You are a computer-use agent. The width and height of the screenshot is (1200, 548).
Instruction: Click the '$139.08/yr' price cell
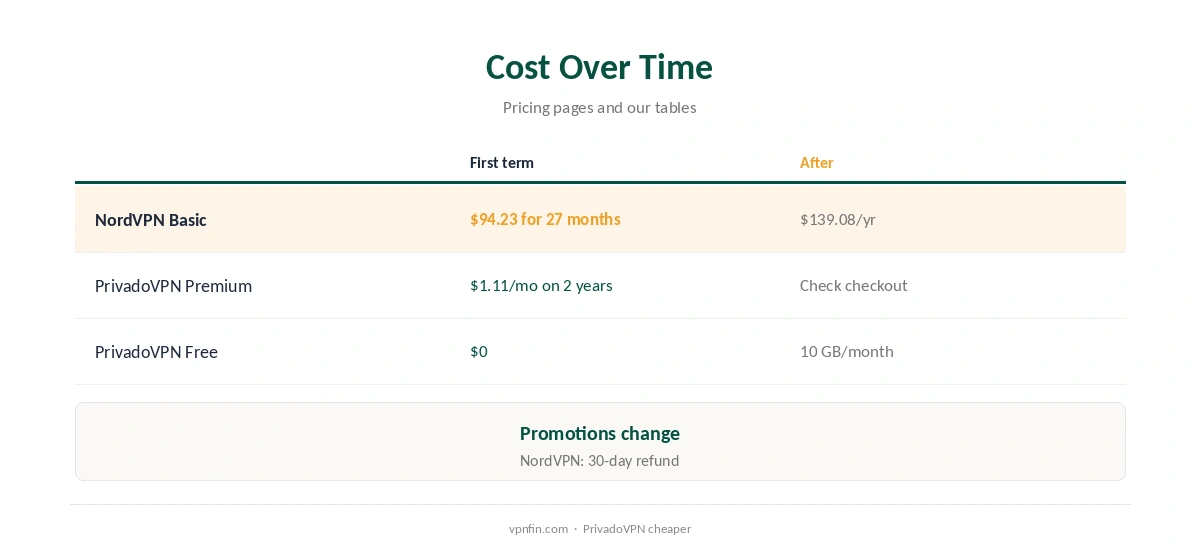(837, 219)
